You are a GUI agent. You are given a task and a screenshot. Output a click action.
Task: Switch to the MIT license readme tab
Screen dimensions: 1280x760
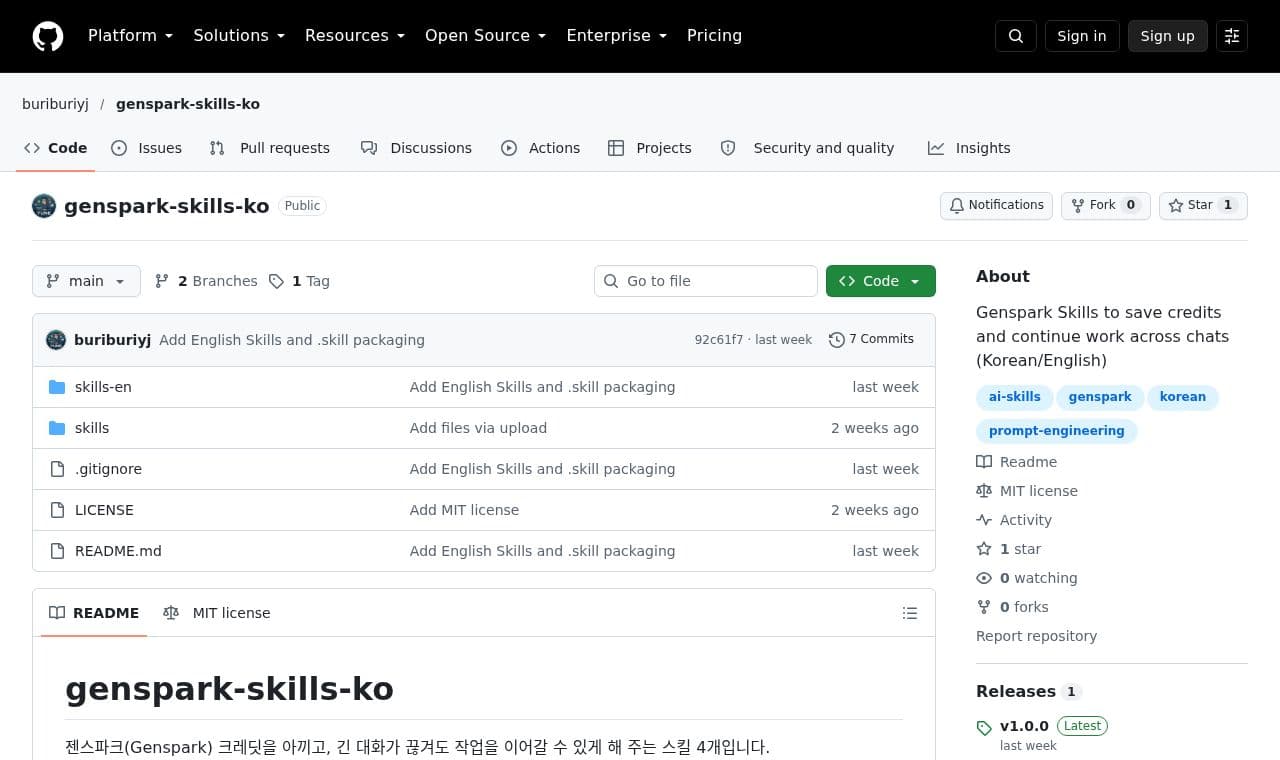point(217,613)
